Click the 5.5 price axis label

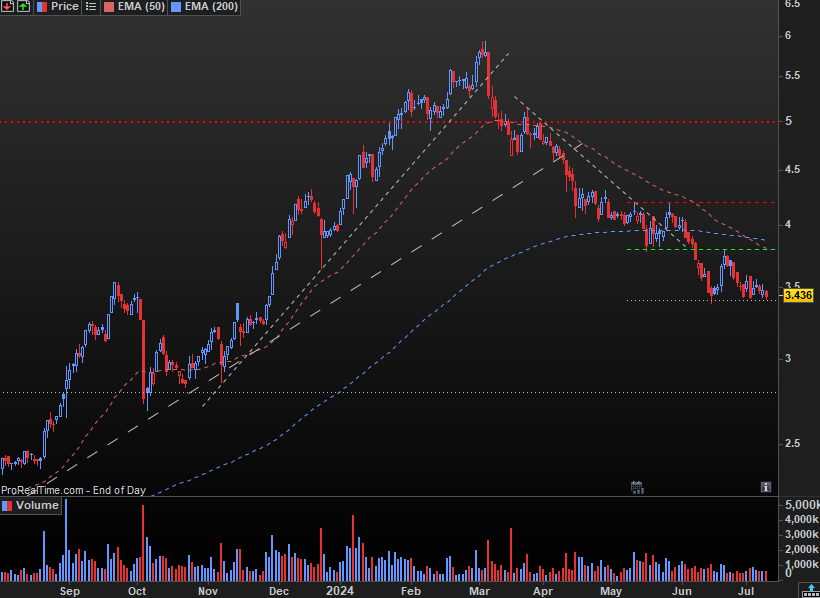click(792, 76)
